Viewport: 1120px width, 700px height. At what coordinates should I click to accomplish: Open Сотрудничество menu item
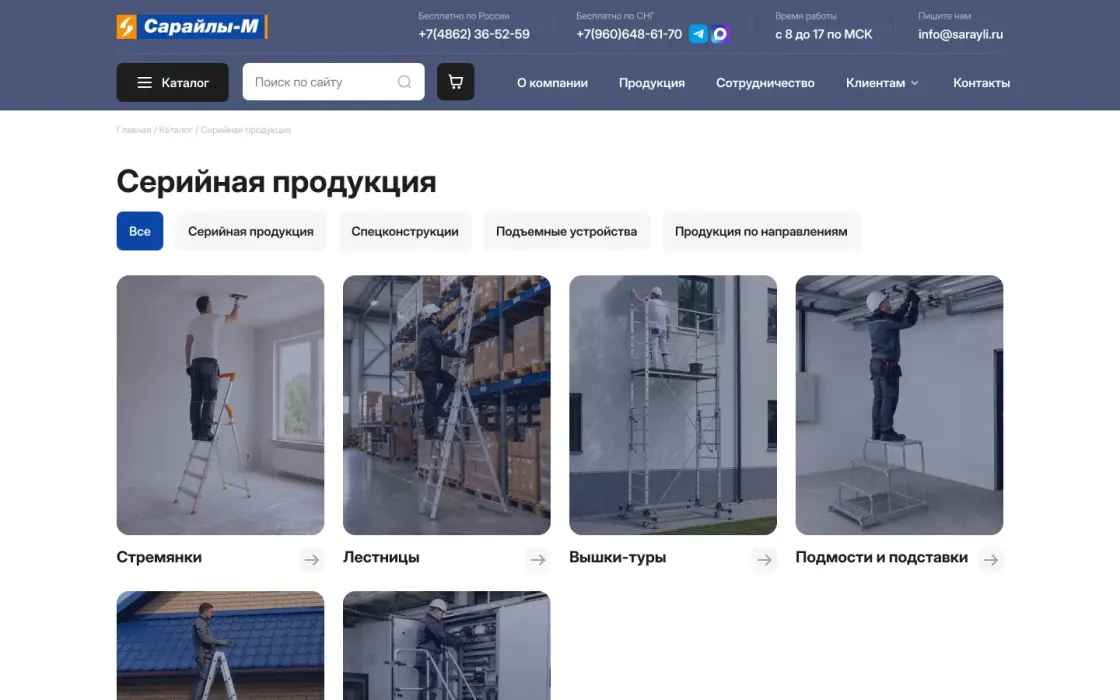[765, 83]
